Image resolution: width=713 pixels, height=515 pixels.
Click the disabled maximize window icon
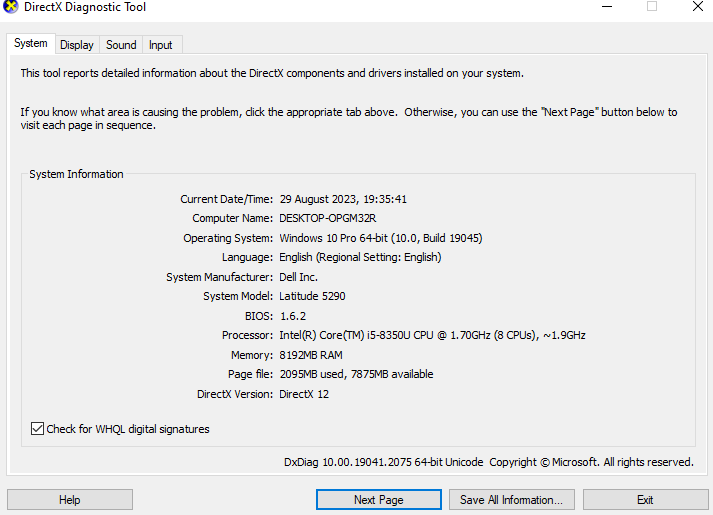point(652,7)
